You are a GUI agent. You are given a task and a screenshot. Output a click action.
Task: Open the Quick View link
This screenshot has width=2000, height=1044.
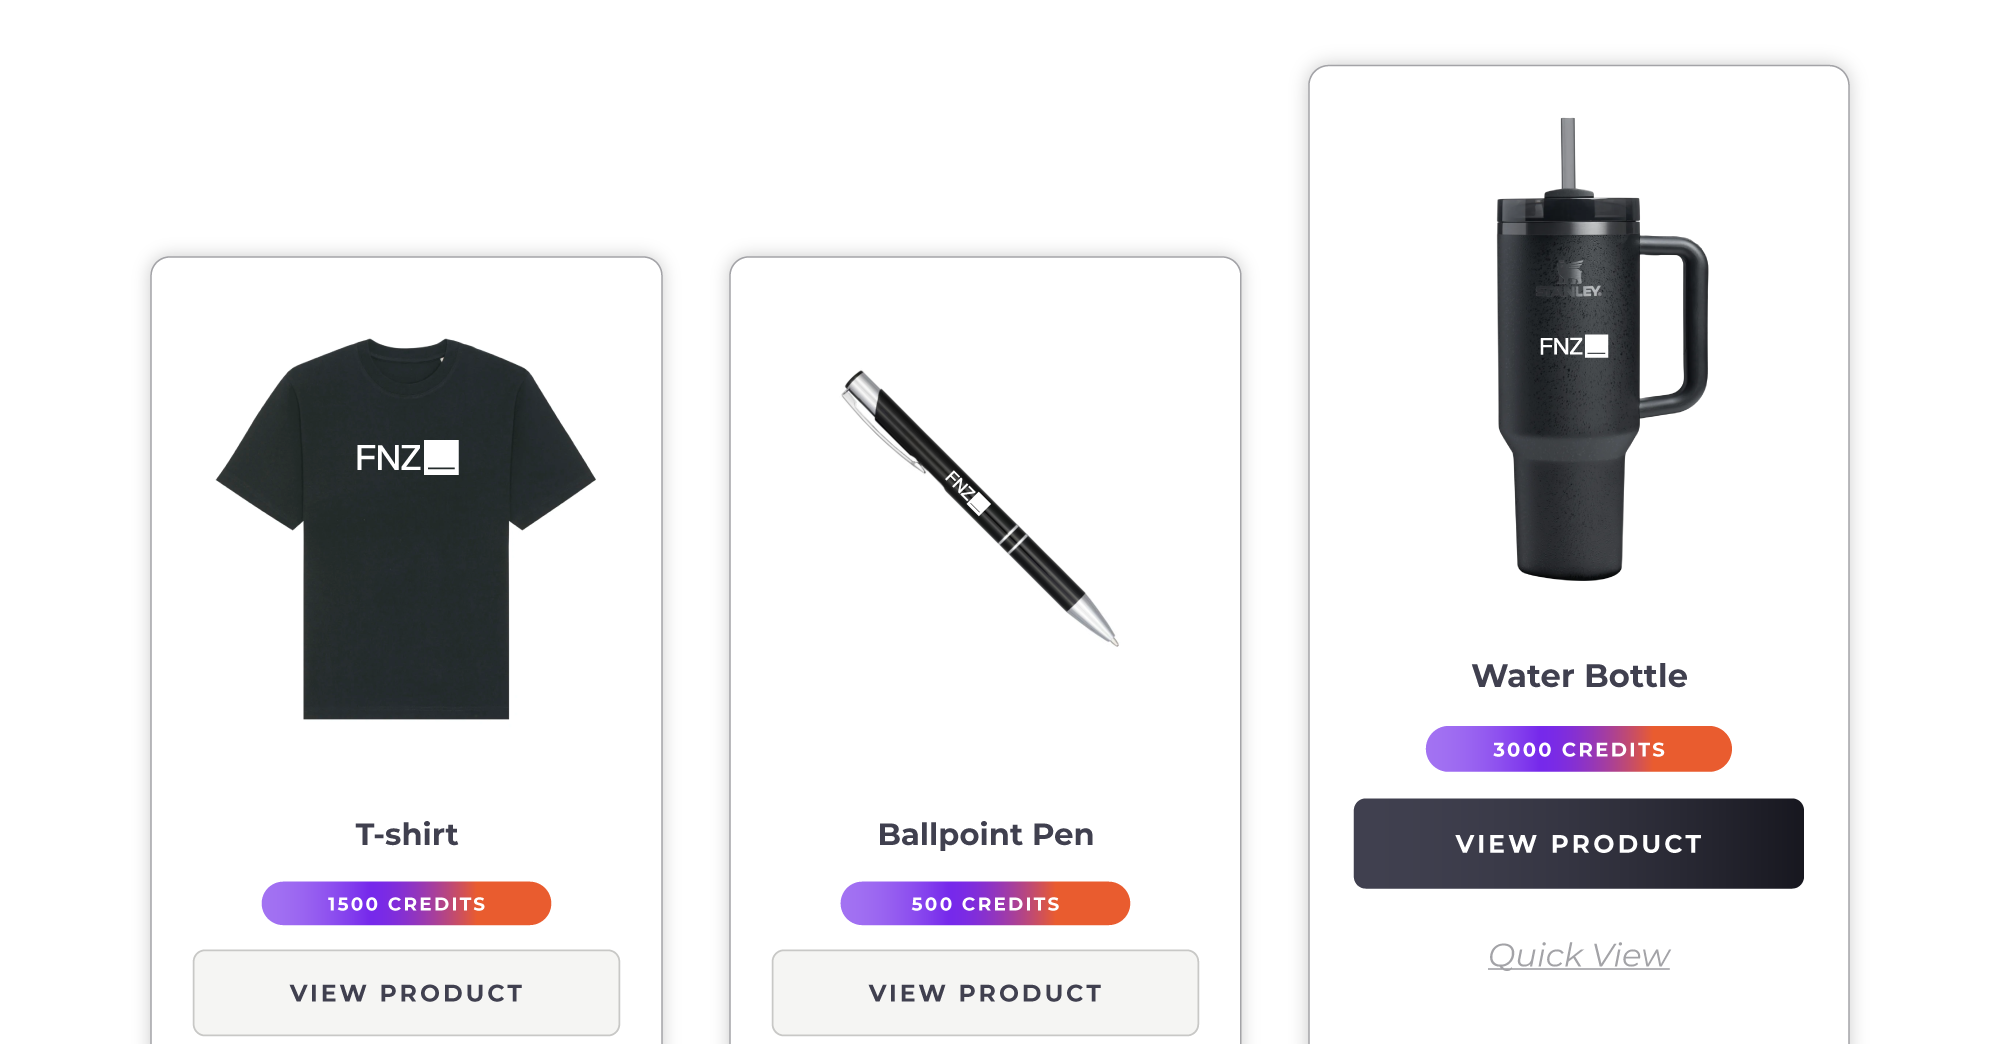pos(1579,955)
